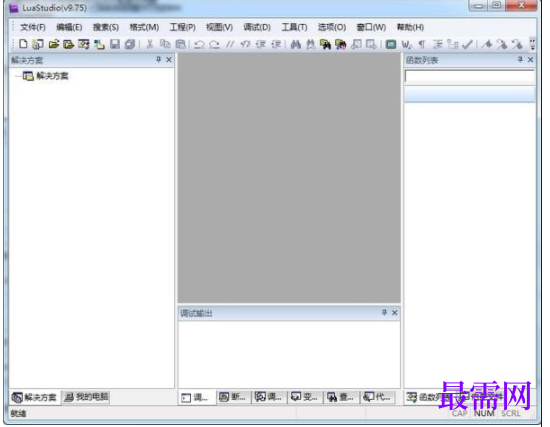Click the NUM status bar indicator
The image size is (550, 427).
tap(484, 413)
